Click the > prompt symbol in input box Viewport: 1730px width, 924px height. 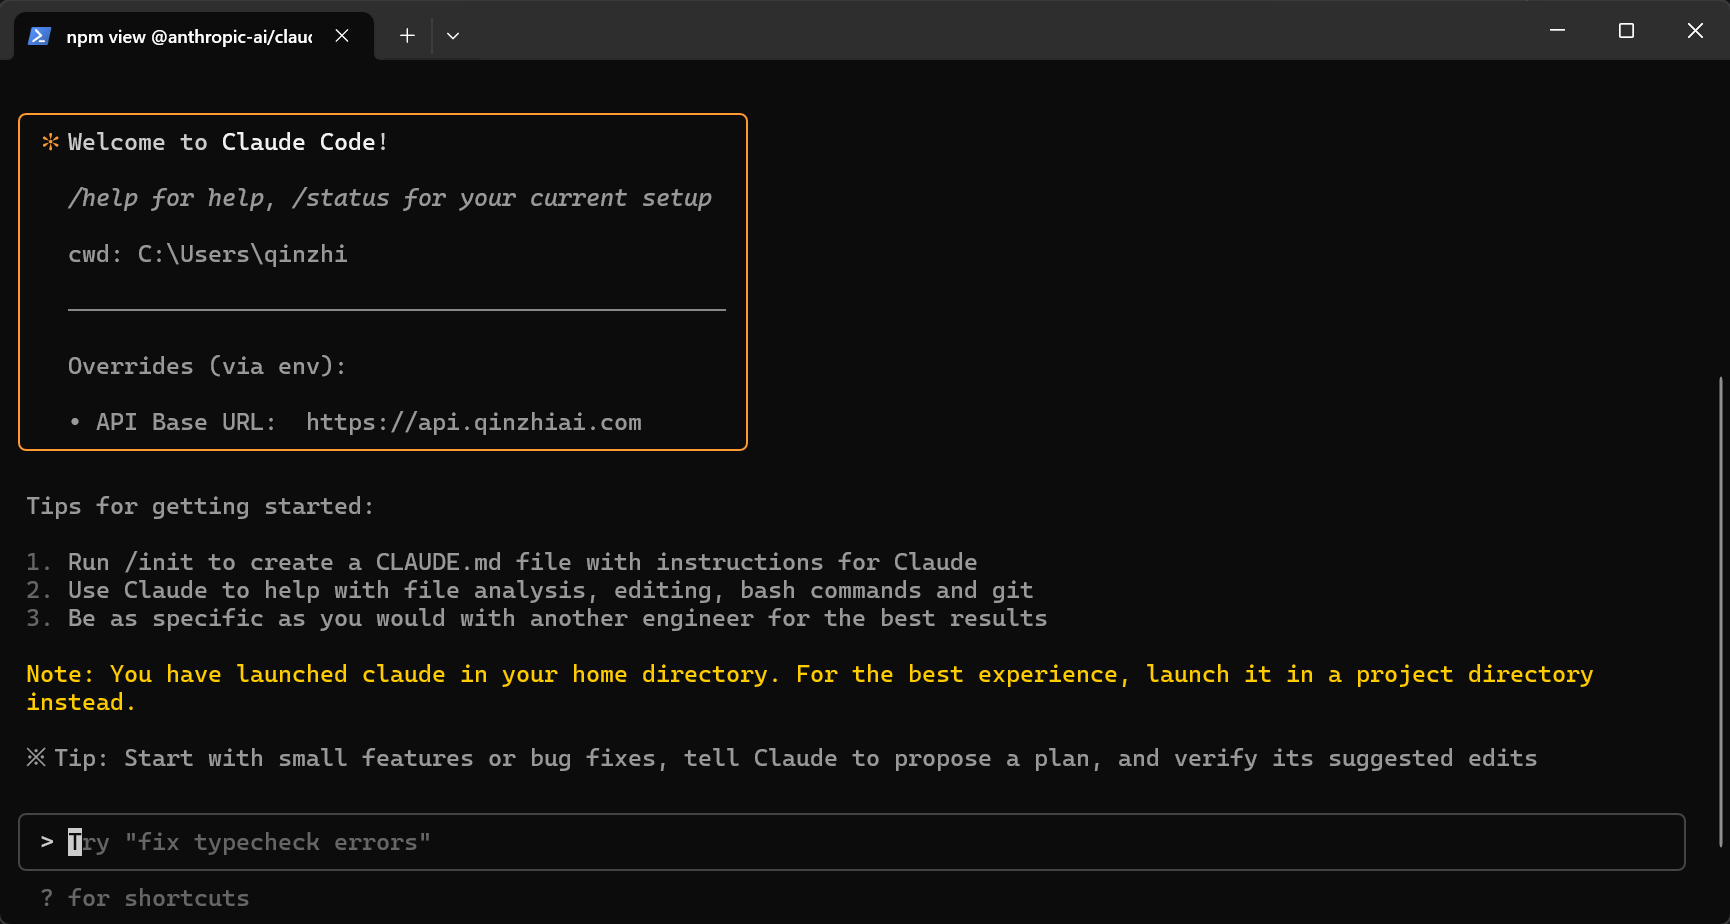click(47, 842)
